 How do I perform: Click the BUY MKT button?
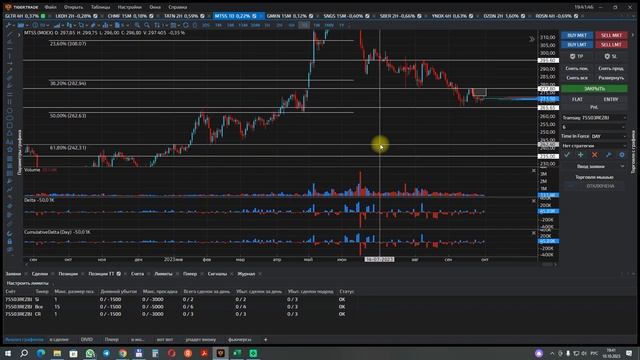(577, 36)
